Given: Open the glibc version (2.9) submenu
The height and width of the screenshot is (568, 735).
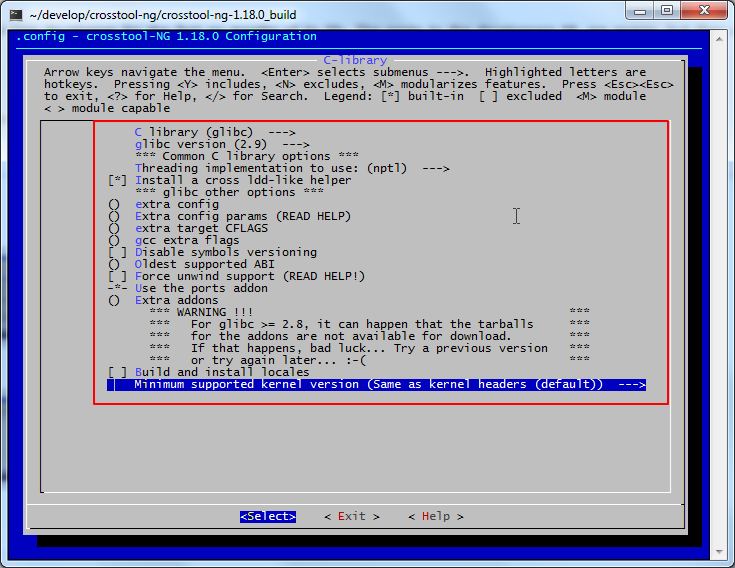Looking at the screenshot, I should (x=222, y=144).
